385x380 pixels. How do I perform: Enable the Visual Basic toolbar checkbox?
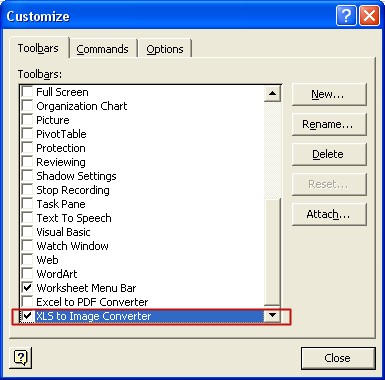(27, 231)
